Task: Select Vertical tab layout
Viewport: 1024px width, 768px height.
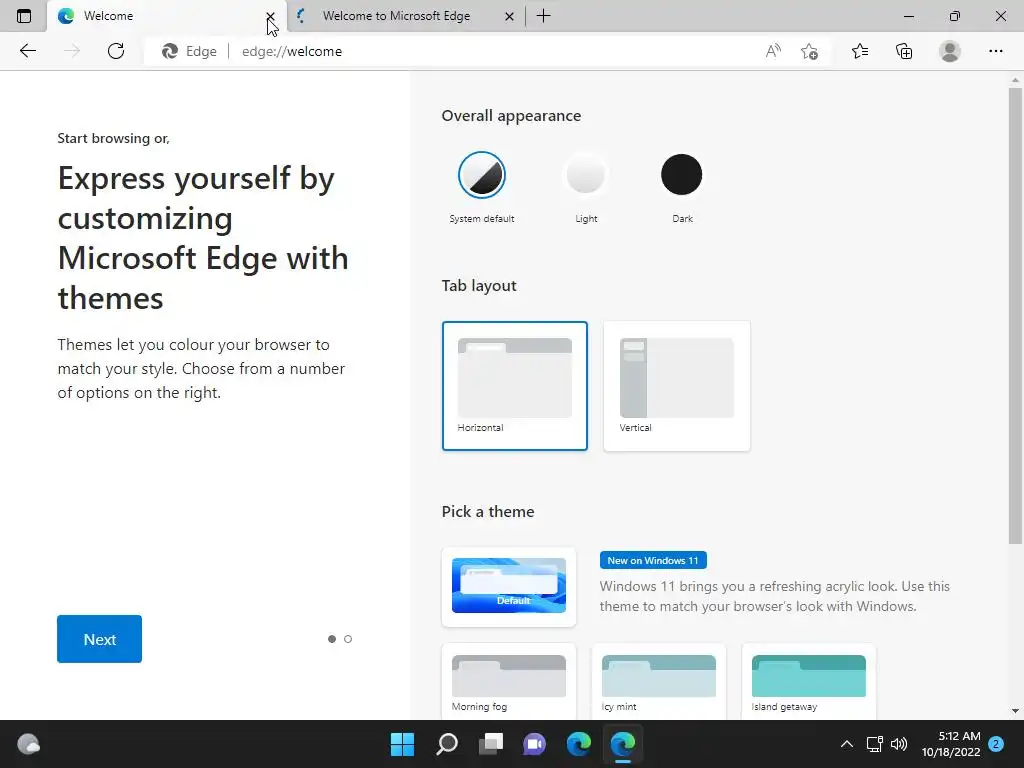Action: (x=677, y=386)
